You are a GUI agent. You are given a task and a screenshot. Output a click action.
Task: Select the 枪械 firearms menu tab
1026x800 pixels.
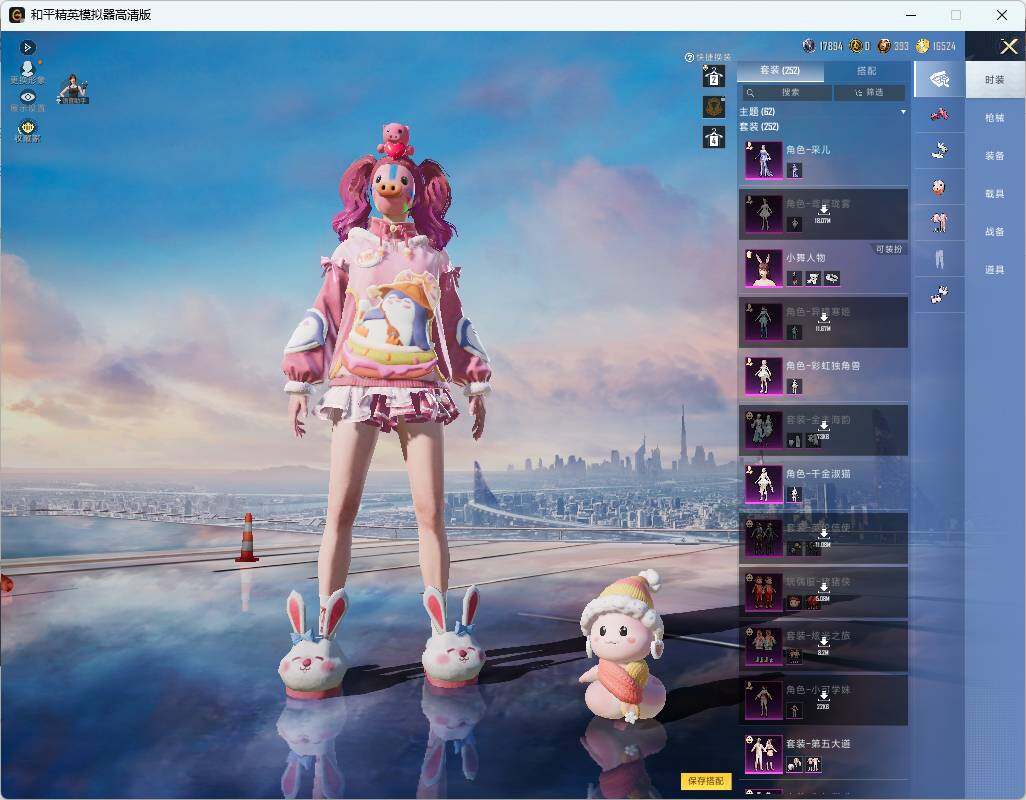click(x=995, y=118)
